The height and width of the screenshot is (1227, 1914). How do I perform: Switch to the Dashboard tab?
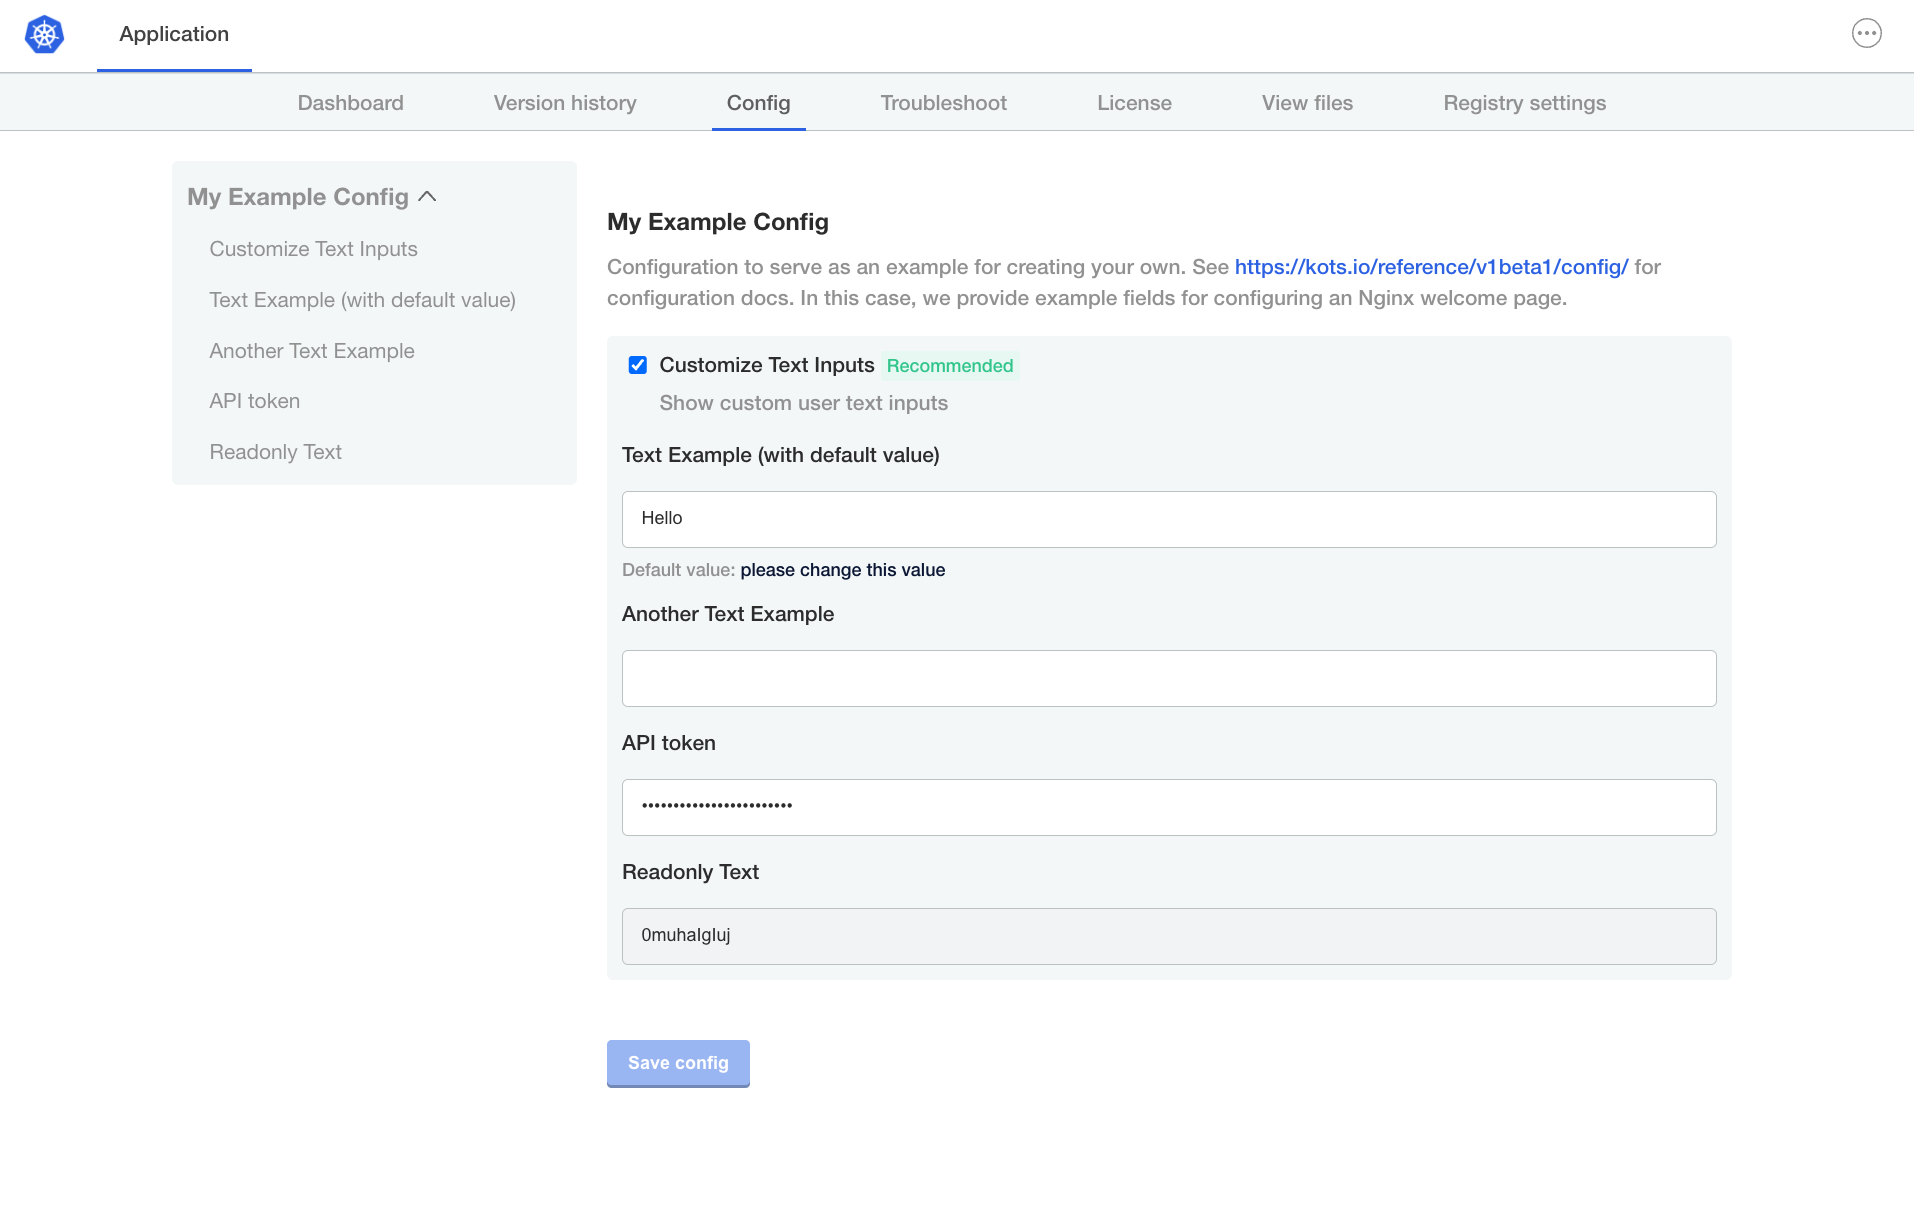350,102
